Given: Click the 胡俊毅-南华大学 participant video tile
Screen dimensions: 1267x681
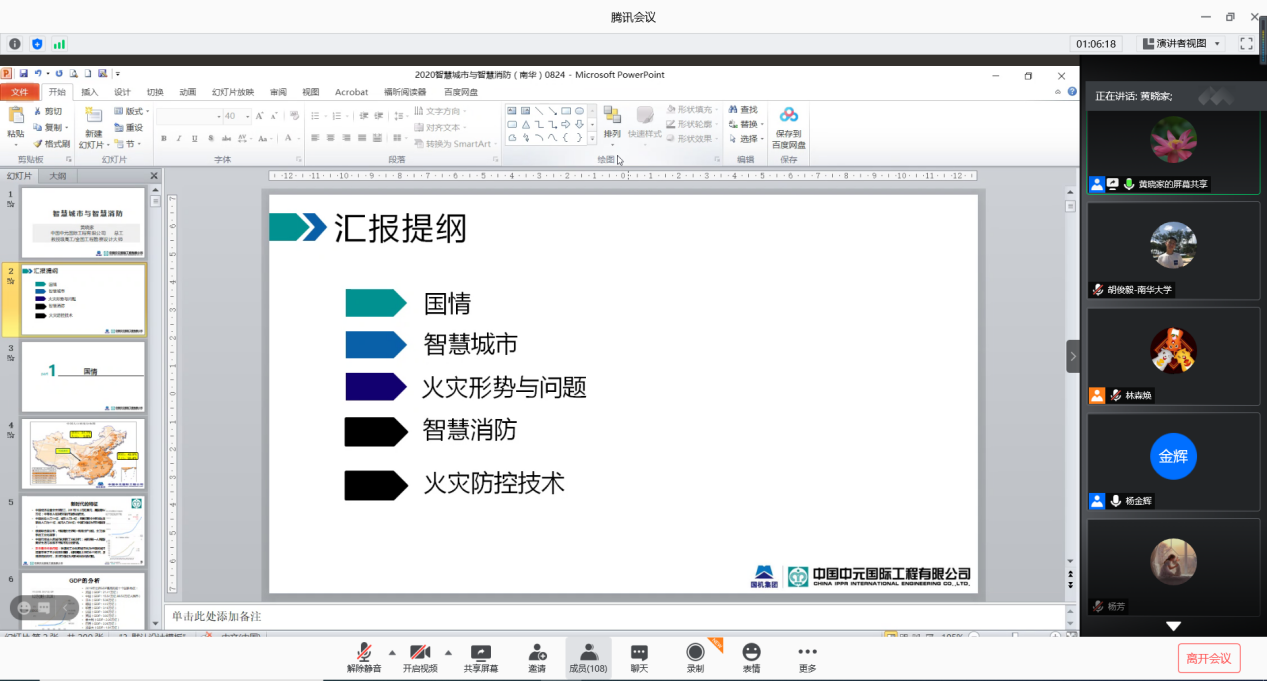Looking at the screenshot, I should [1173, 249].
